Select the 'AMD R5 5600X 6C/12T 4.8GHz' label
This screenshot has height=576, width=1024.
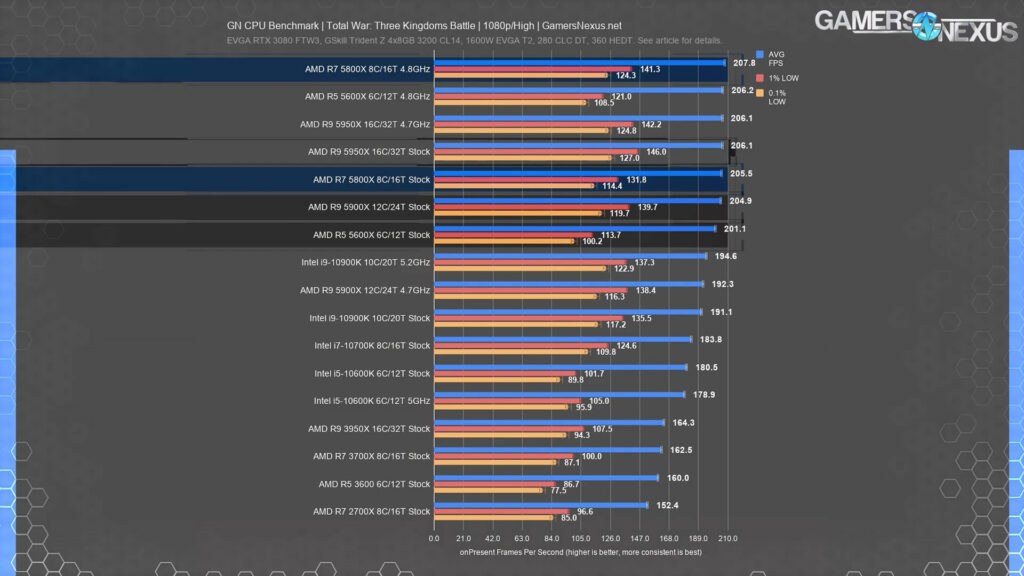(367, 97)
